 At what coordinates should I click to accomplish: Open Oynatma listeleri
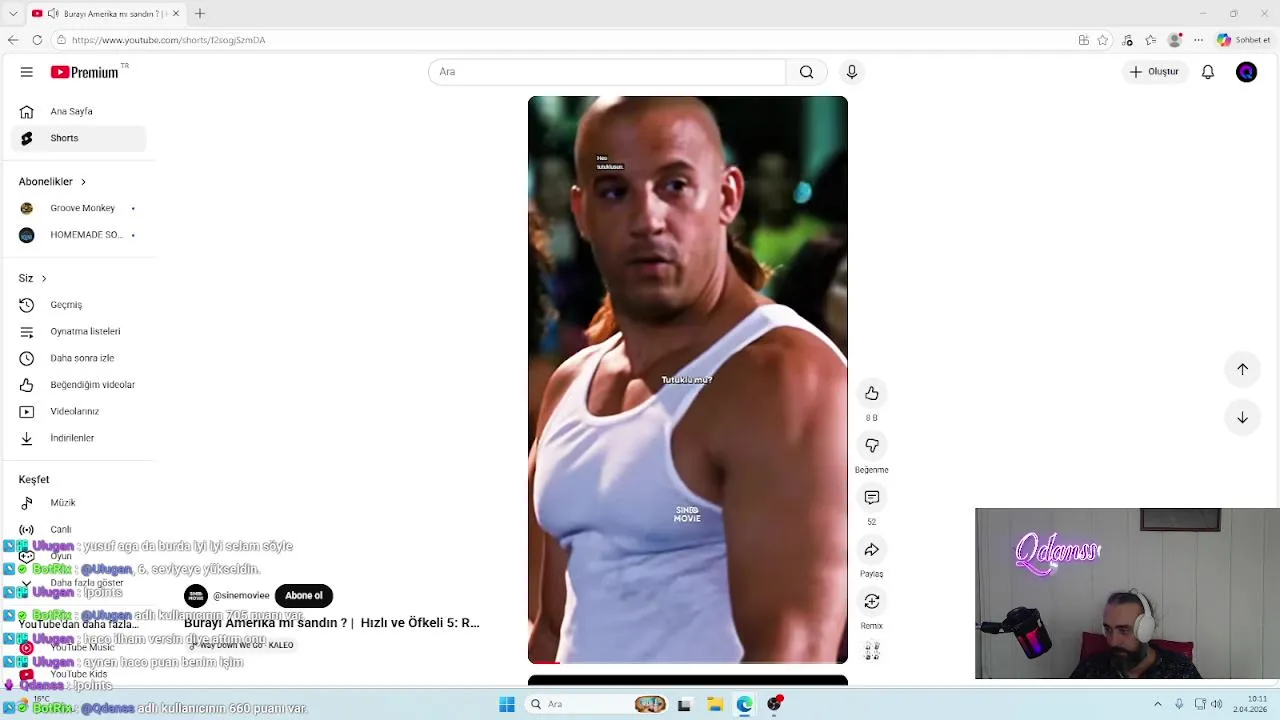pyautogui.click(x=78, y=331)
